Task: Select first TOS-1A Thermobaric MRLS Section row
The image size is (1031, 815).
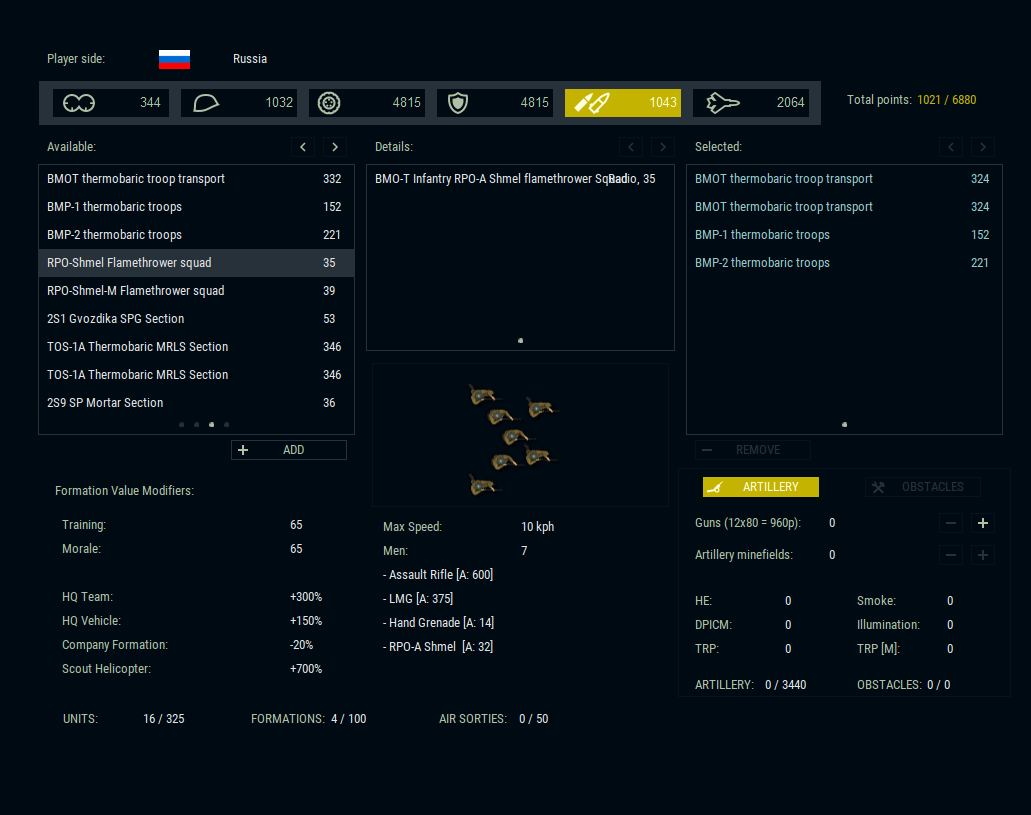Action: pos(196,347)
